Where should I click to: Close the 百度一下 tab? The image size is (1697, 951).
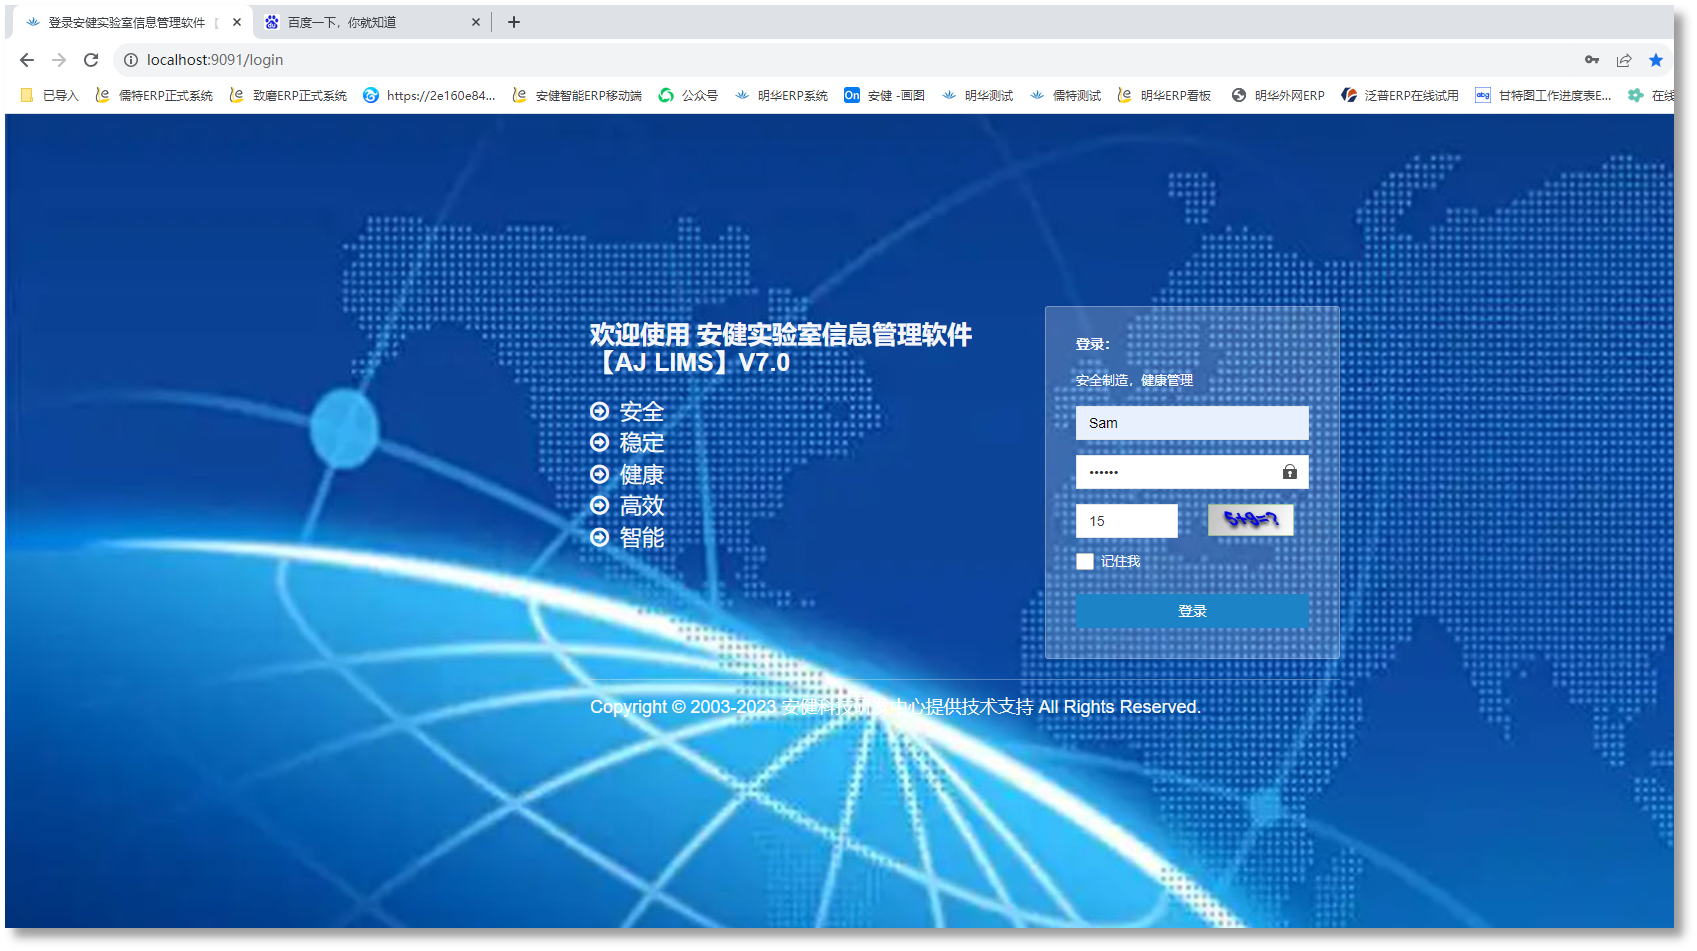click(476, 22)
